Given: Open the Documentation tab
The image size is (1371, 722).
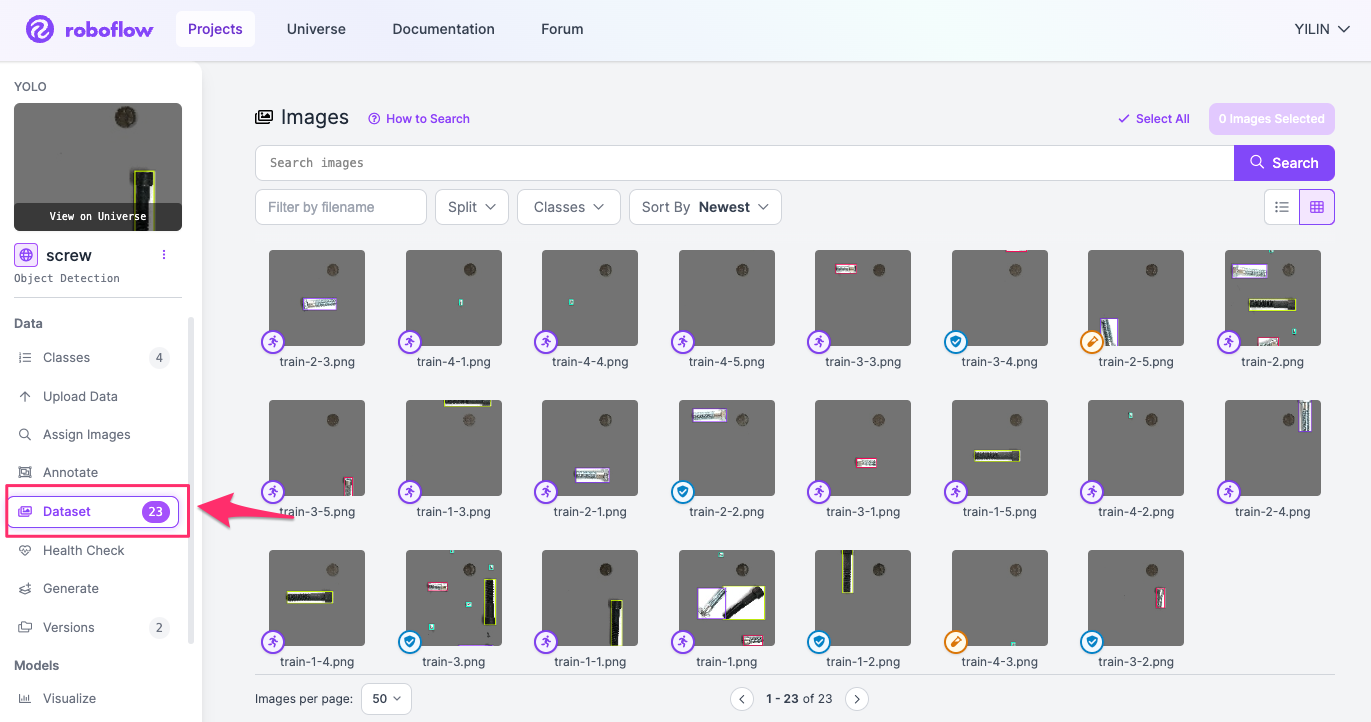Looking at the screenshot, I should coord(443,29).
